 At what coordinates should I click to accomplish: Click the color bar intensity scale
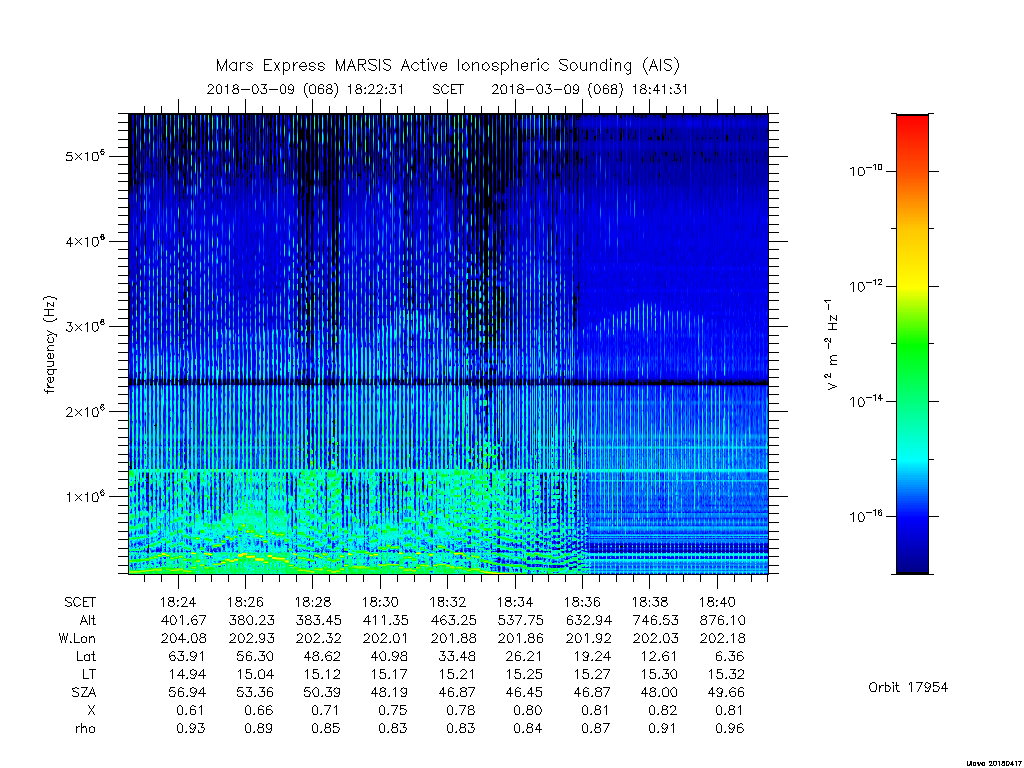point(912,344)
